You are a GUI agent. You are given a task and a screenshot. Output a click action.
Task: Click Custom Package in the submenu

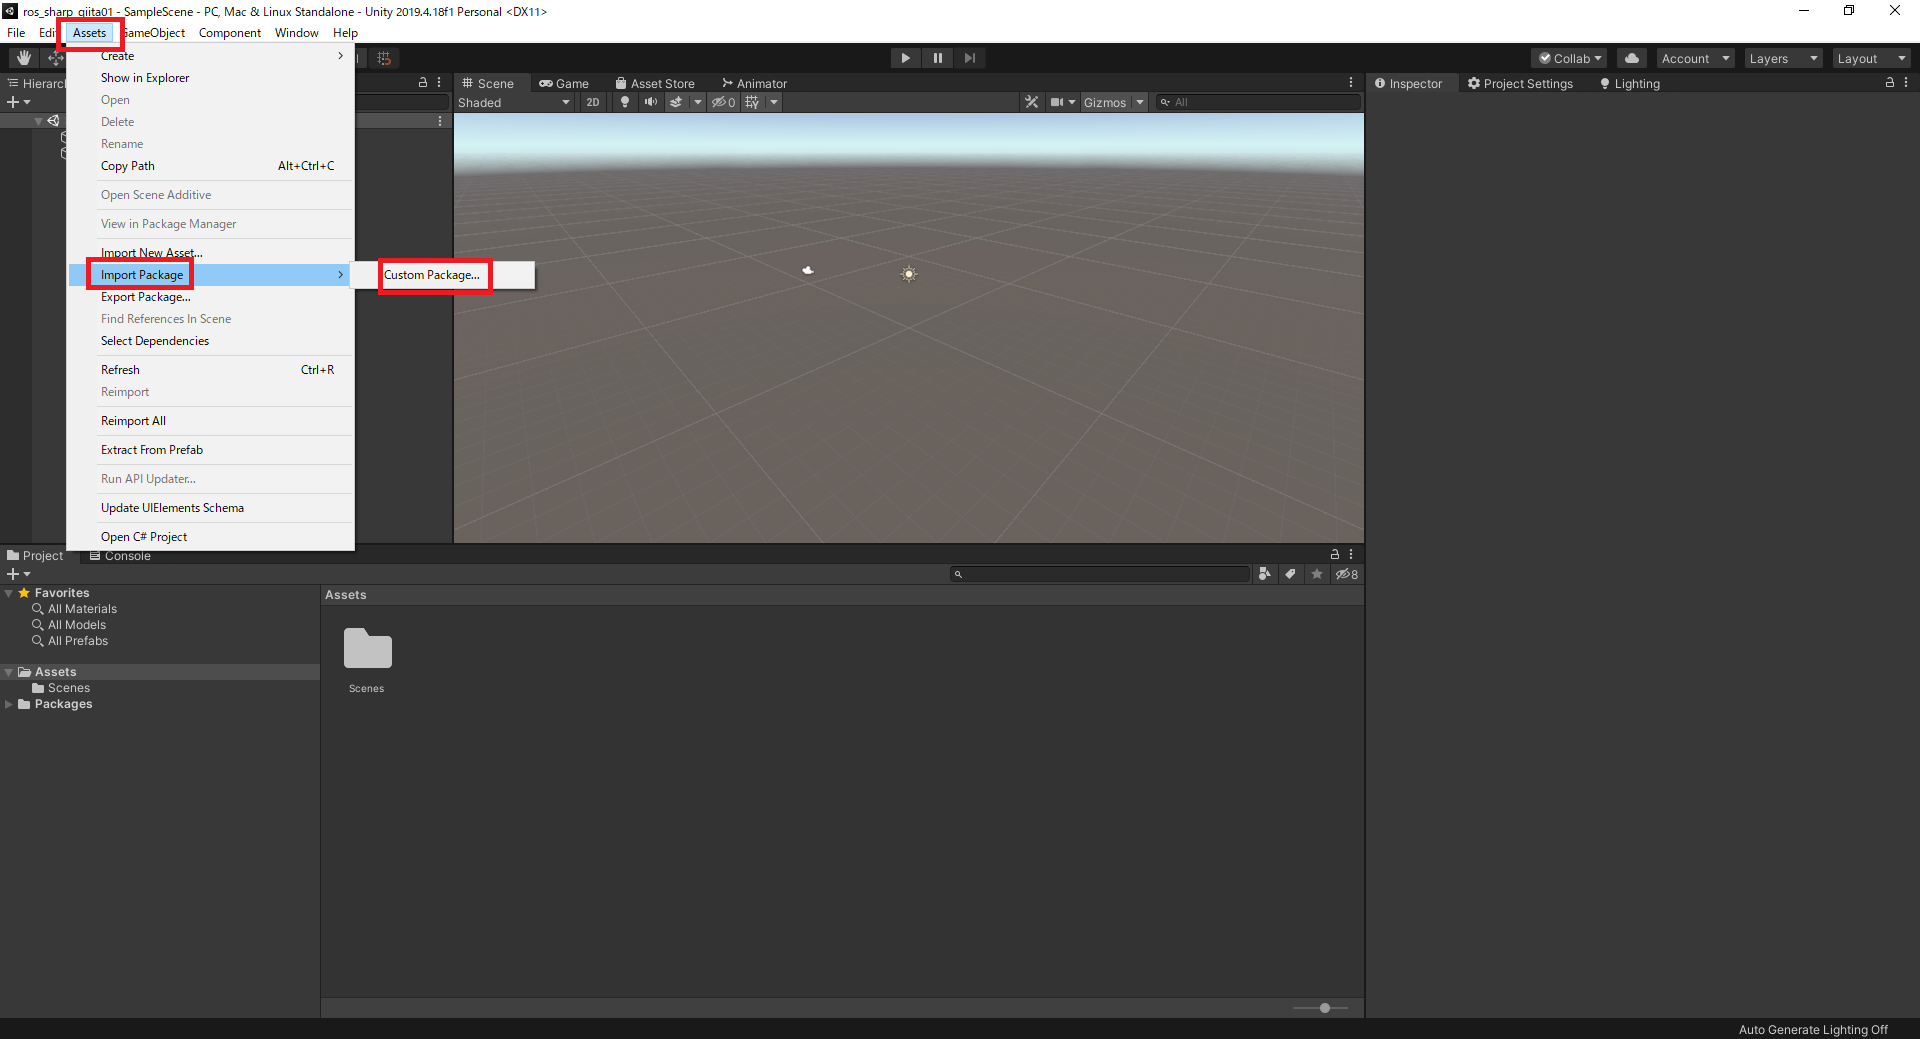coord(432,274)
